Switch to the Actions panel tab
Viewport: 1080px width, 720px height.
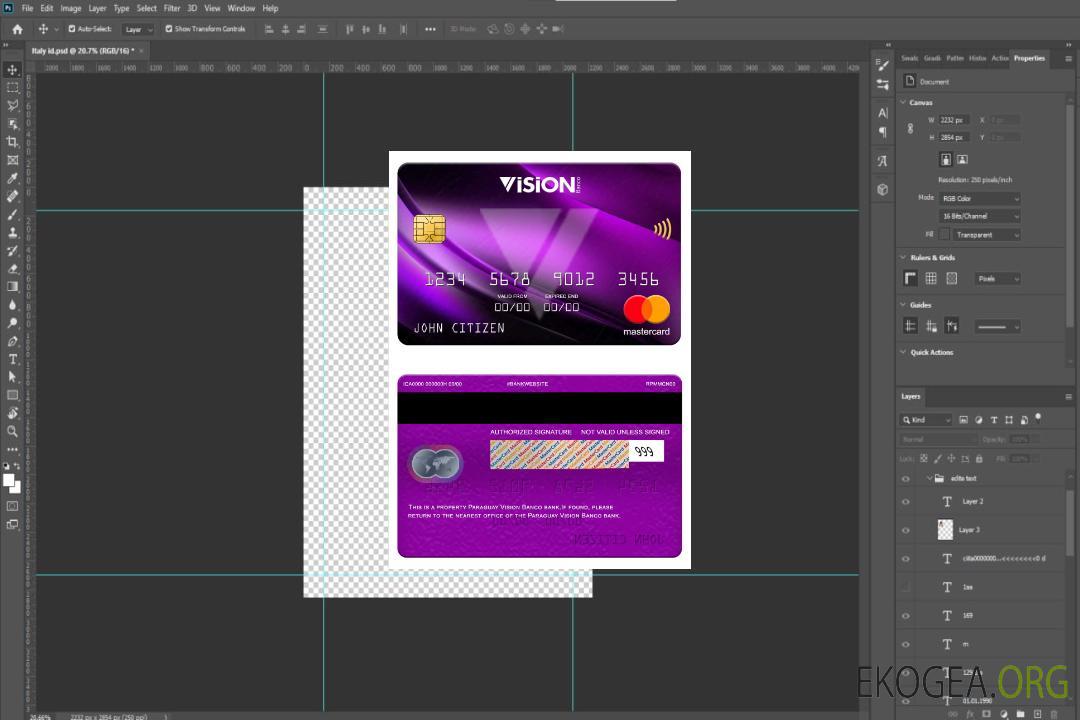pyautogui.click(x=999, y=58)
